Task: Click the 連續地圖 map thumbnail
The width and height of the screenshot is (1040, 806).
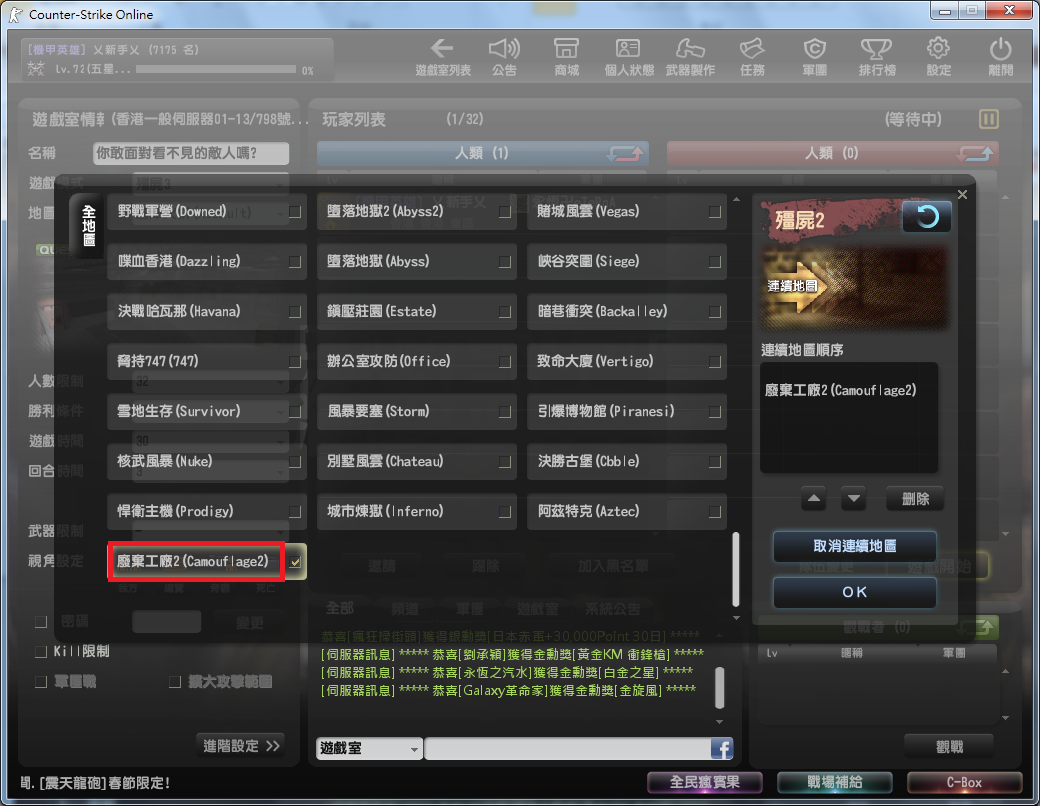Action: 854,287
